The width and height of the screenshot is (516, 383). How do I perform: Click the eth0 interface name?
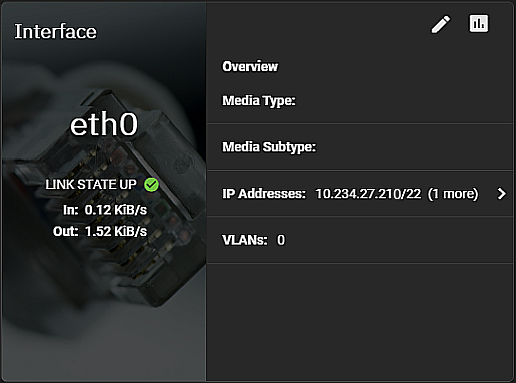coord(104,124)
